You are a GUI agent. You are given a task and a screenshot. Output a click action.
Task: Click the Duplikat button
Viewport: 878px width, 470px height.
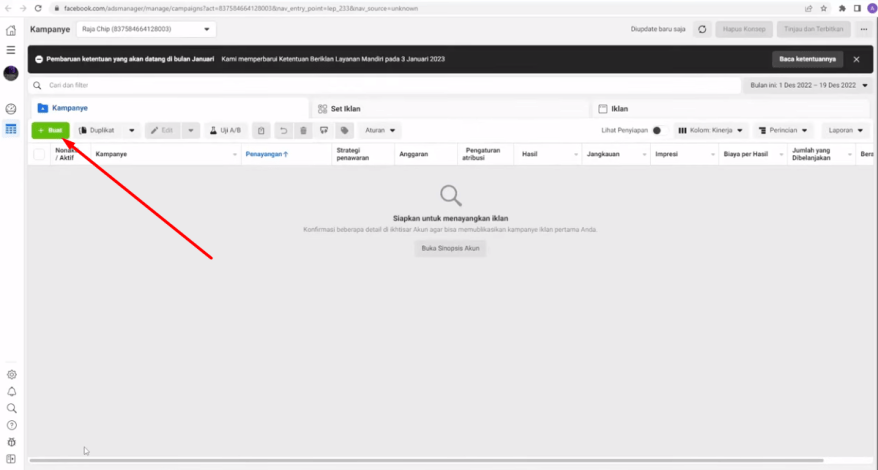pos(97,131)
